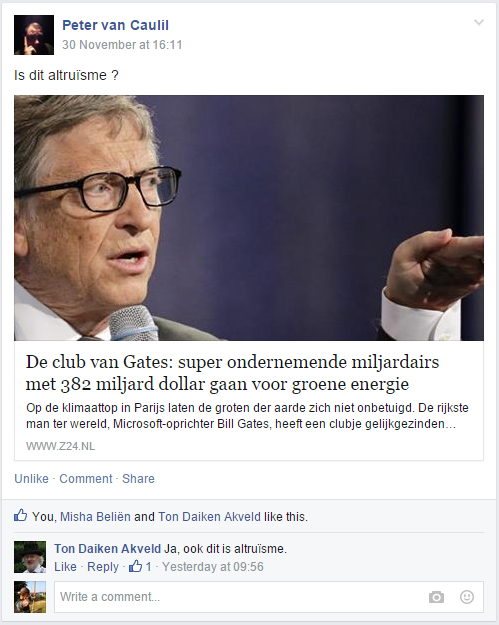Open Ton Daiken Akveld in the likes list

pyautogui.click(x=209, y=517)
